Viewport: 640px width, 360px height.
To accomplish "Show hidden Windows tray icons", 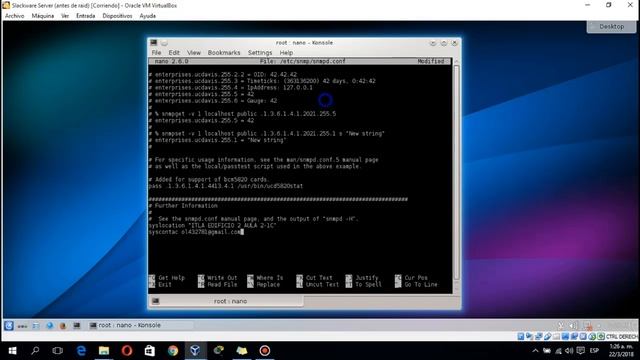I will coord(535,351).
